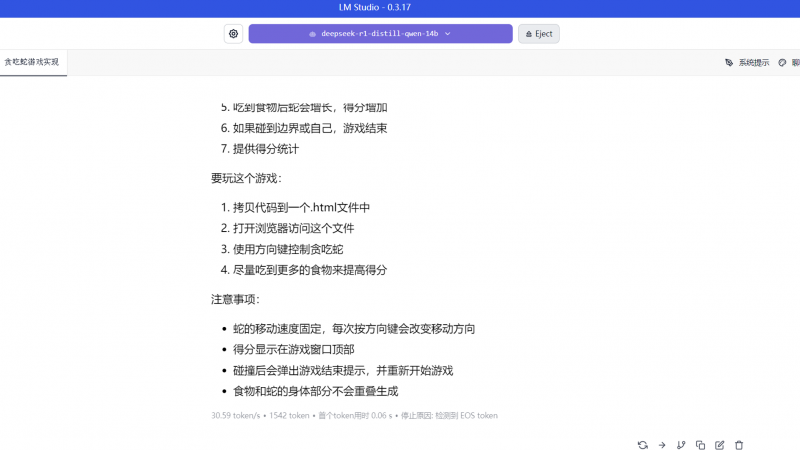
Task: Delete the message with trash icon
Action: (x=739, y=445)
